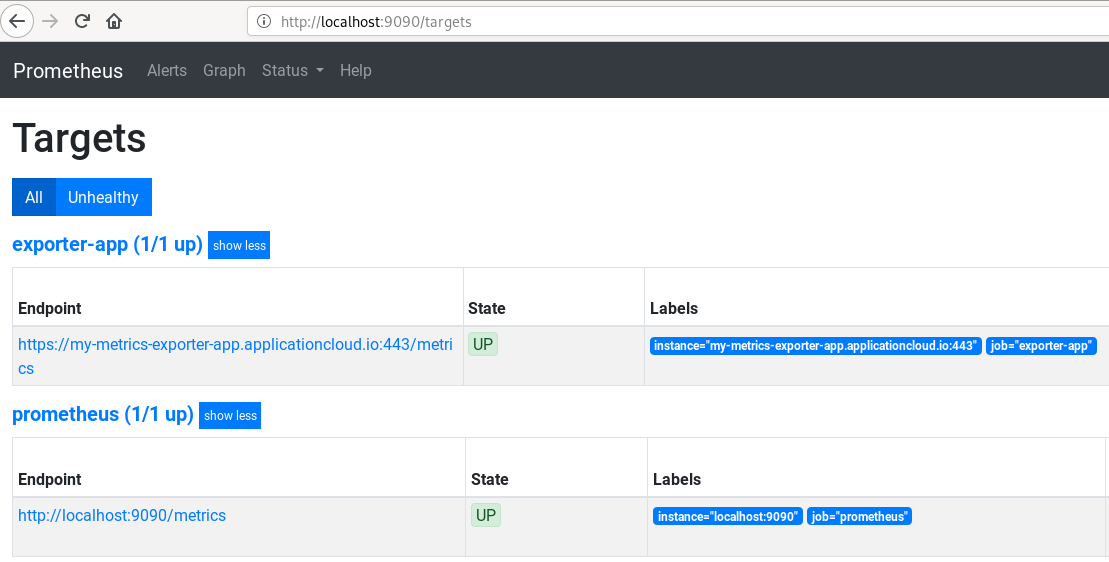Viewport: 1109px width, 562px height.
Task: Open the http://localhost:9090/metrics endpoint link
Action: coord(122,515)
